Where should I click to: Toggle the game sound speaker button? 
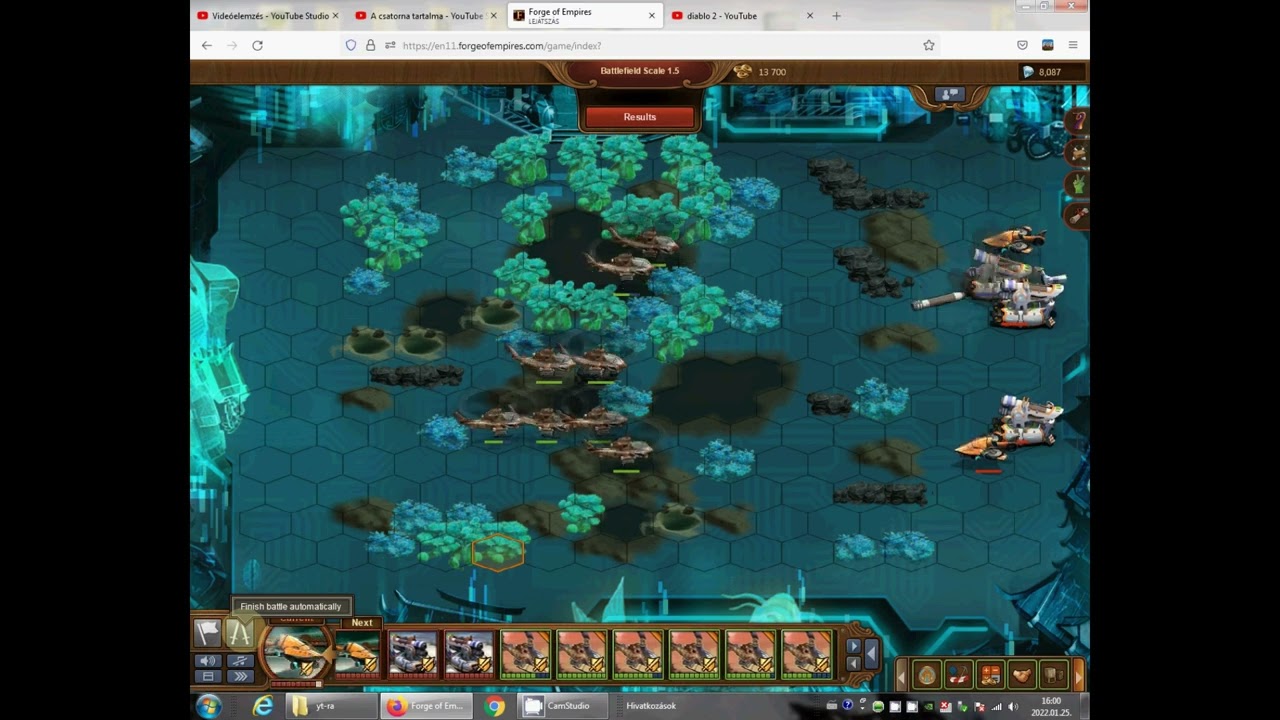point(208,661)
